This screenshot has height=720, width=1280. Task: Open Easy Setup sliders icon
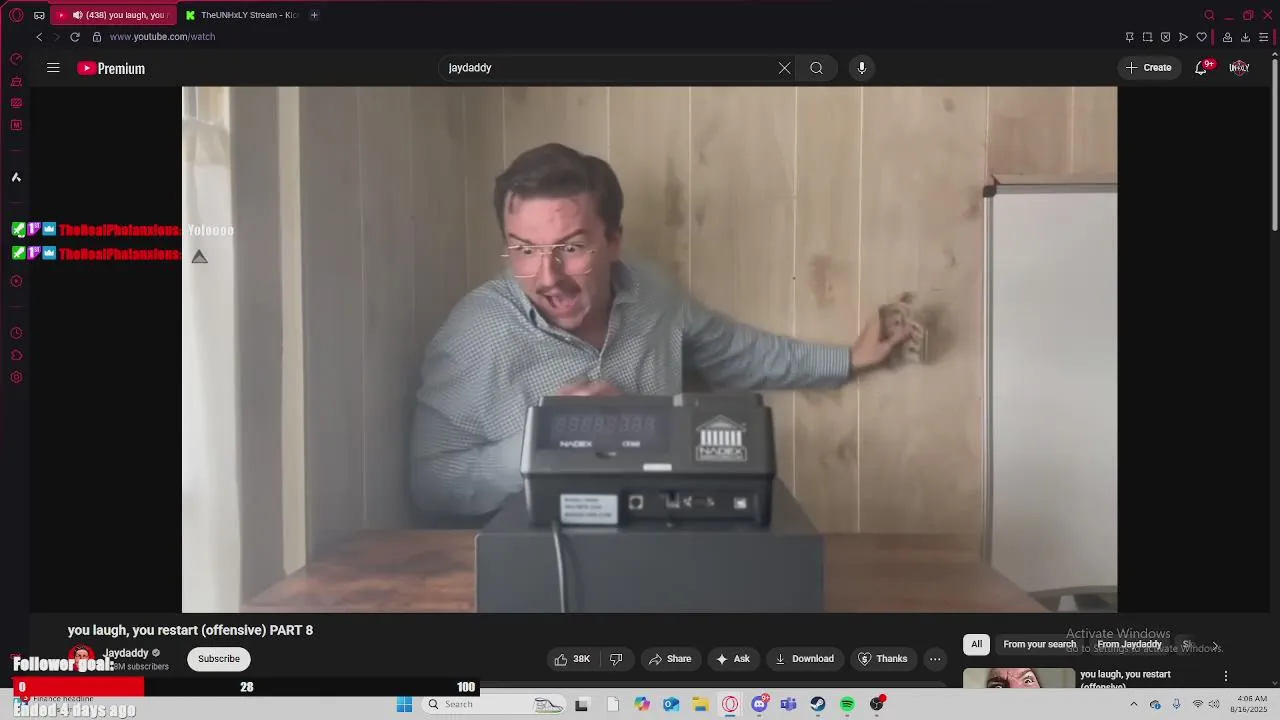pyautogui.click(x=1264, y=37)
